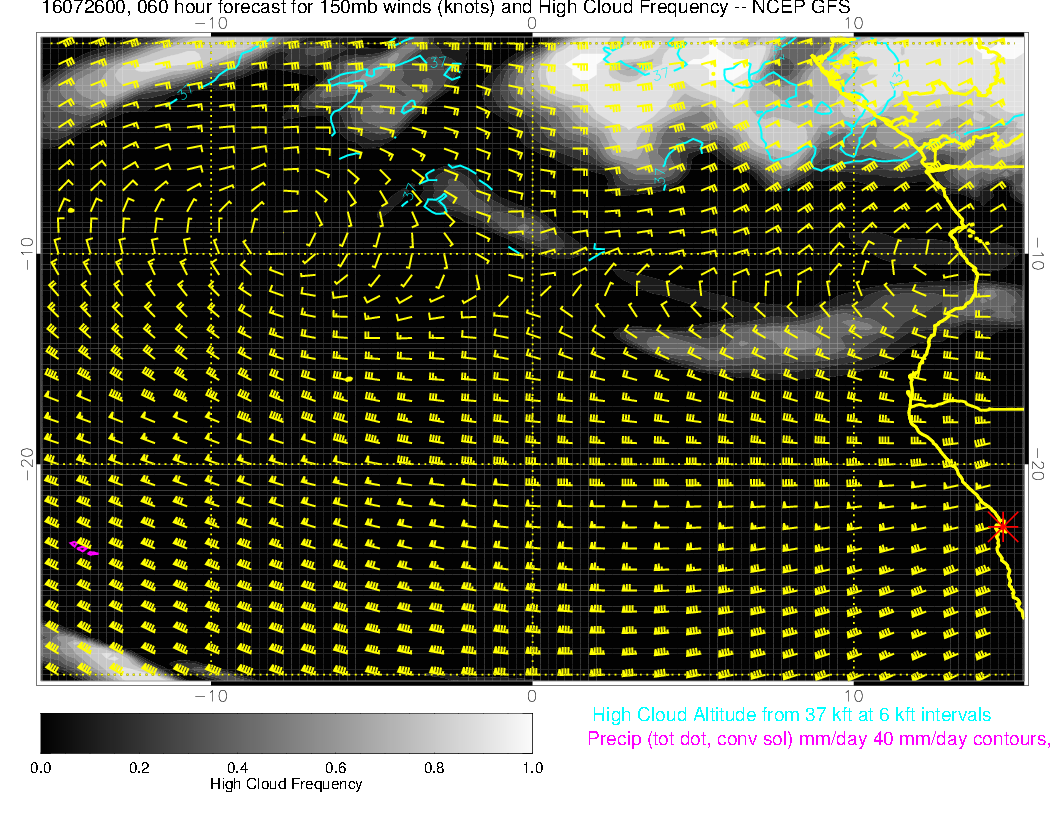Screen dimensions: 1056x816
Task: Click the "High Cloud Frequency" colorbar caption
Action: (286, 784)
